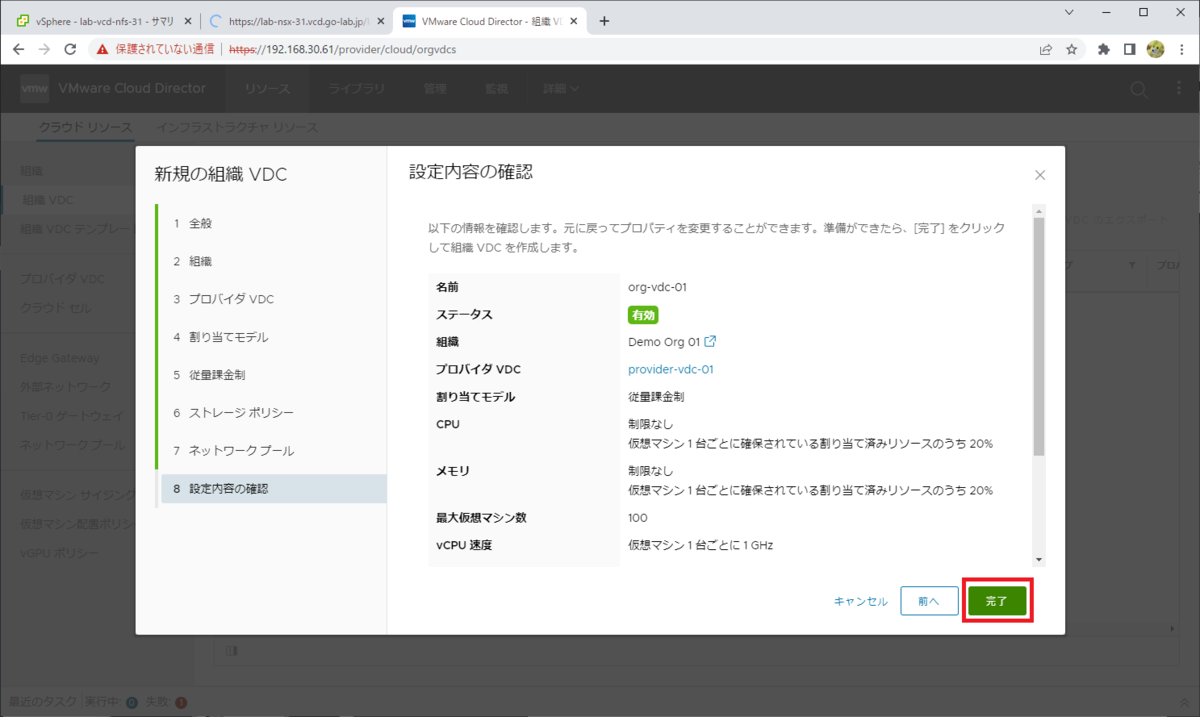
Task: Click the 有効 status badge
Action: click(642, 314)
